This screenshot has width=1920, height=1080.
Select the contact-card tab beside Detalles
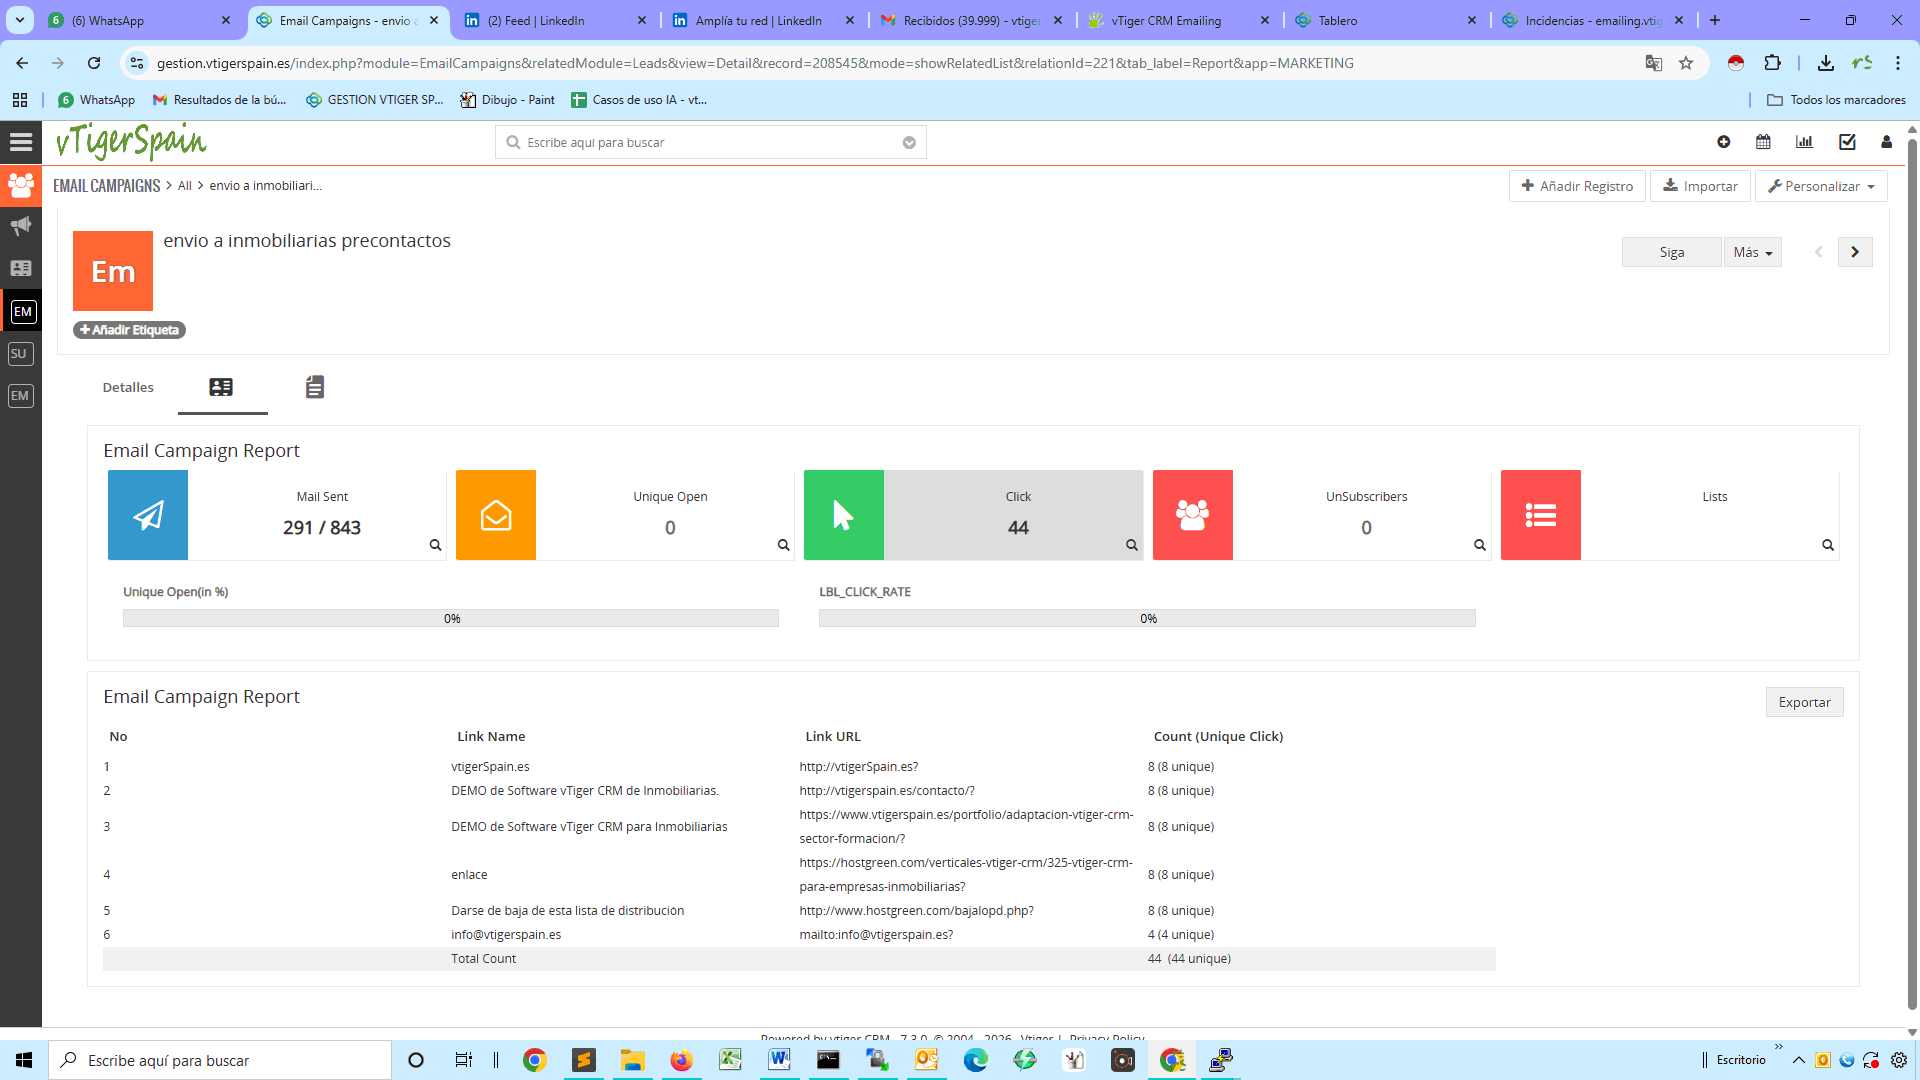222,387
